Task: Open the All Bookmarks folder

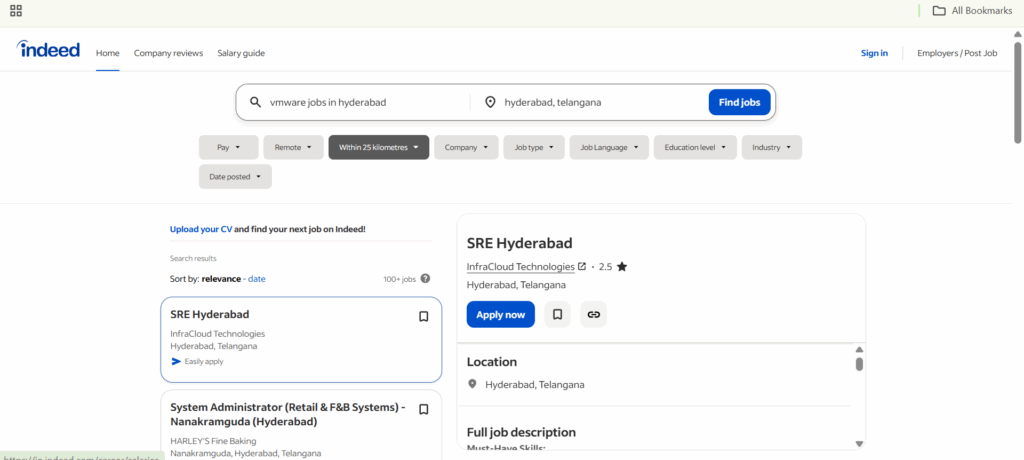Action: click(965, 11)
